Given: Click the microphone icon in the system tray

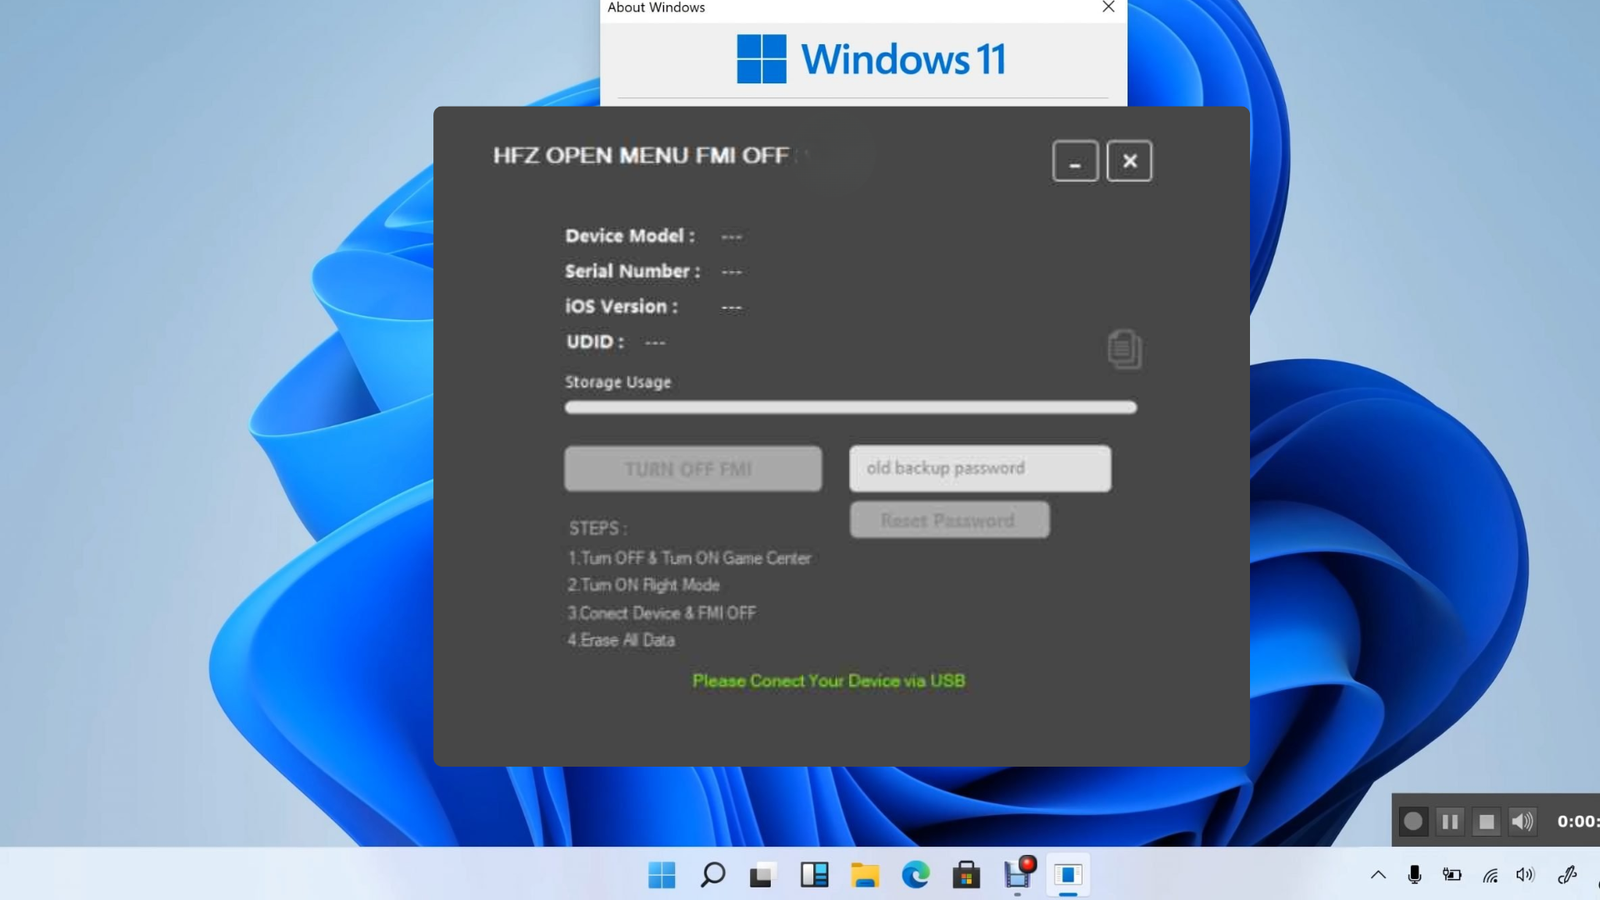Looking at the screenshot, I should tap(1415, 872).
